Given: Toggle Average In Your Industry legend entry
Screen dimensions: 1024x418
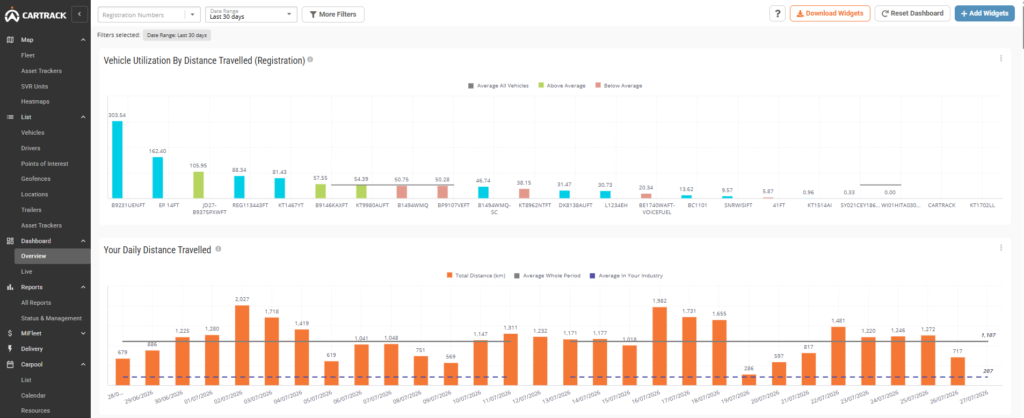Looking at the screenshot, I should [x=626, y=276].
